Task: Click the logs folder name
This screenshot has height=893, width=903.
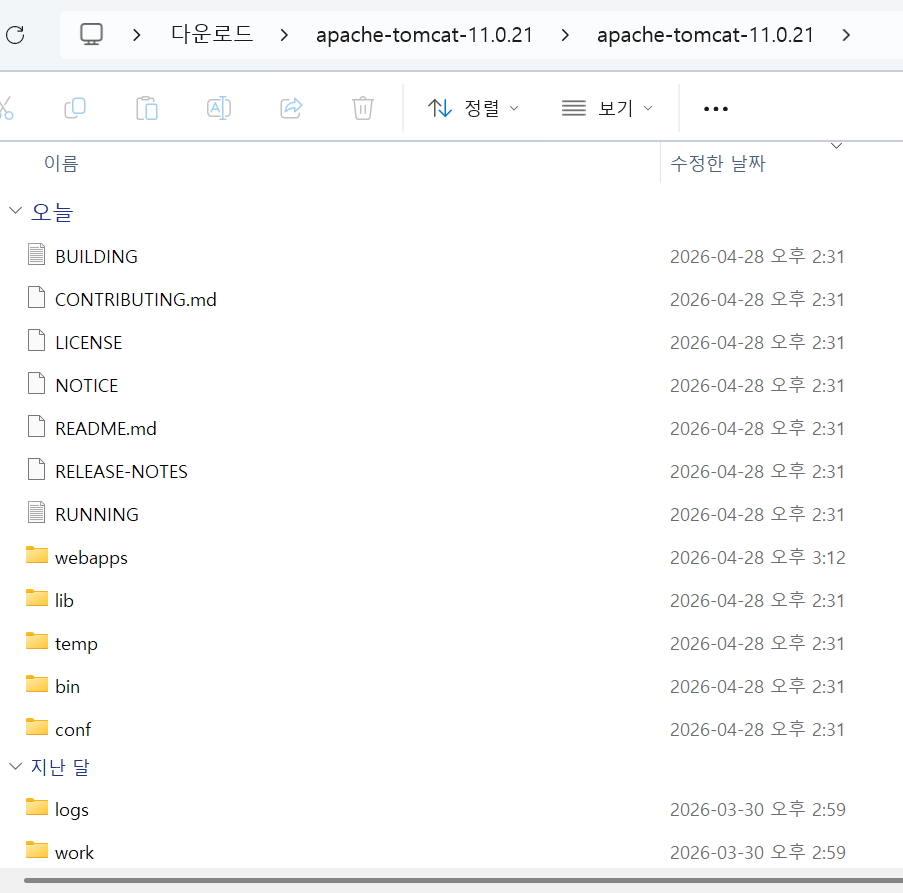Action: coord(72,810)
